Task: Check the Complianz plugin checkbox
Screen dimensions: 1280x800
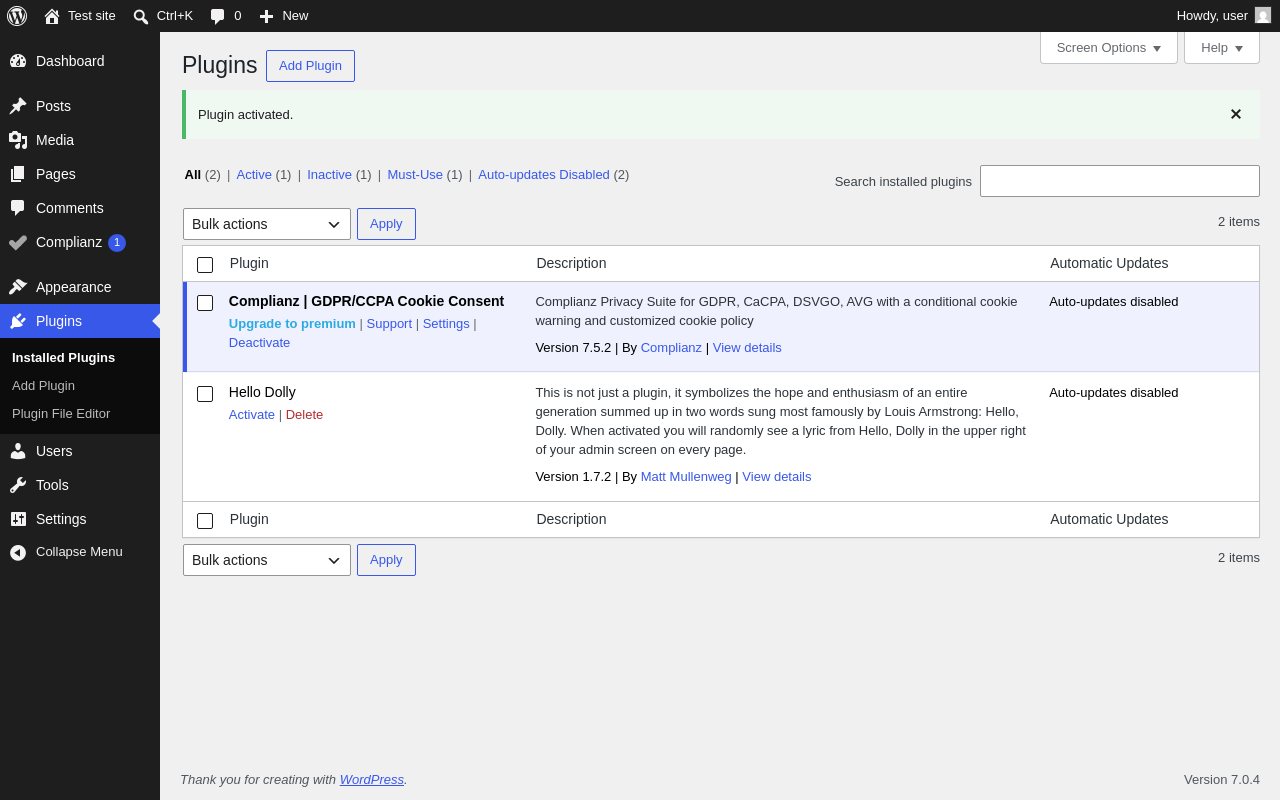Action: [x=205, y=303]
